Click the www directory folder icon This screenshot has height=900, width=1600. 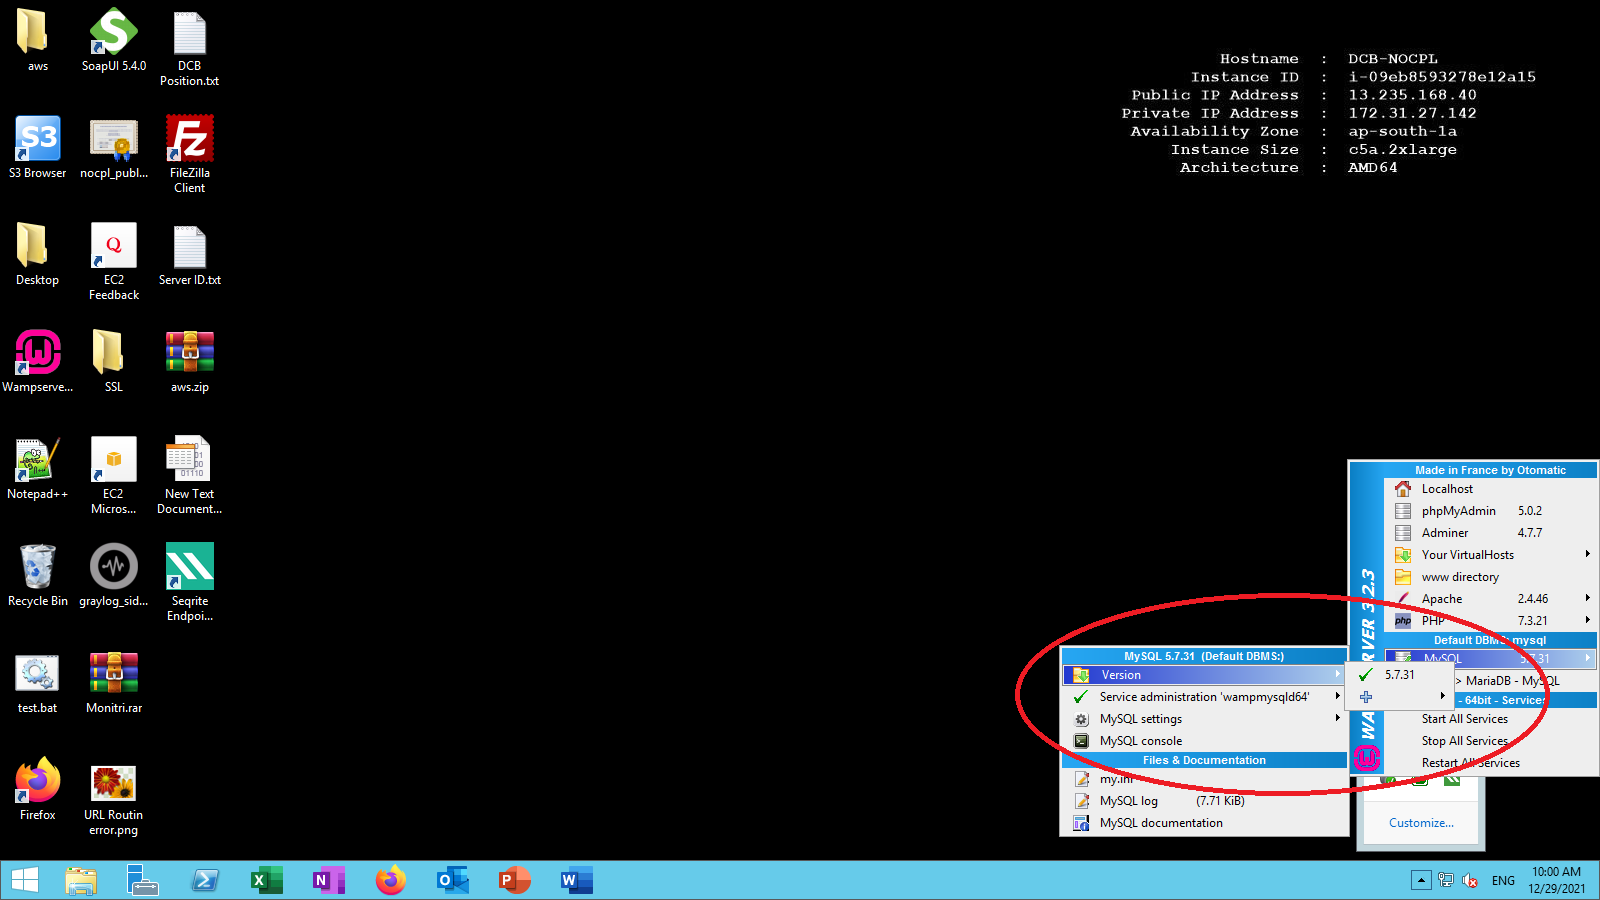point(1403,577)
